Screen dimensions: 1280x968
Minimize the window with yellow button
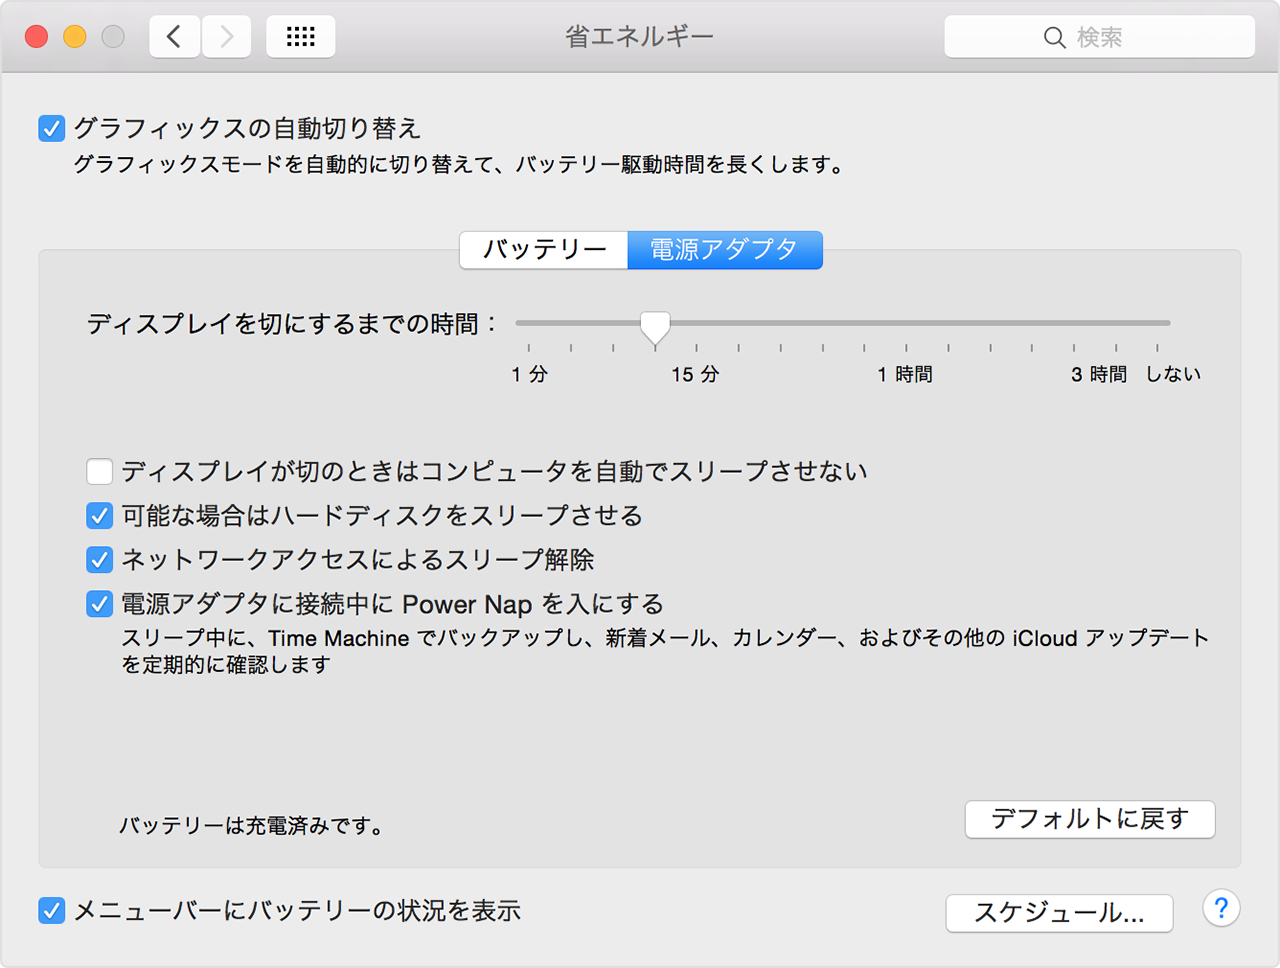point(75,37)
